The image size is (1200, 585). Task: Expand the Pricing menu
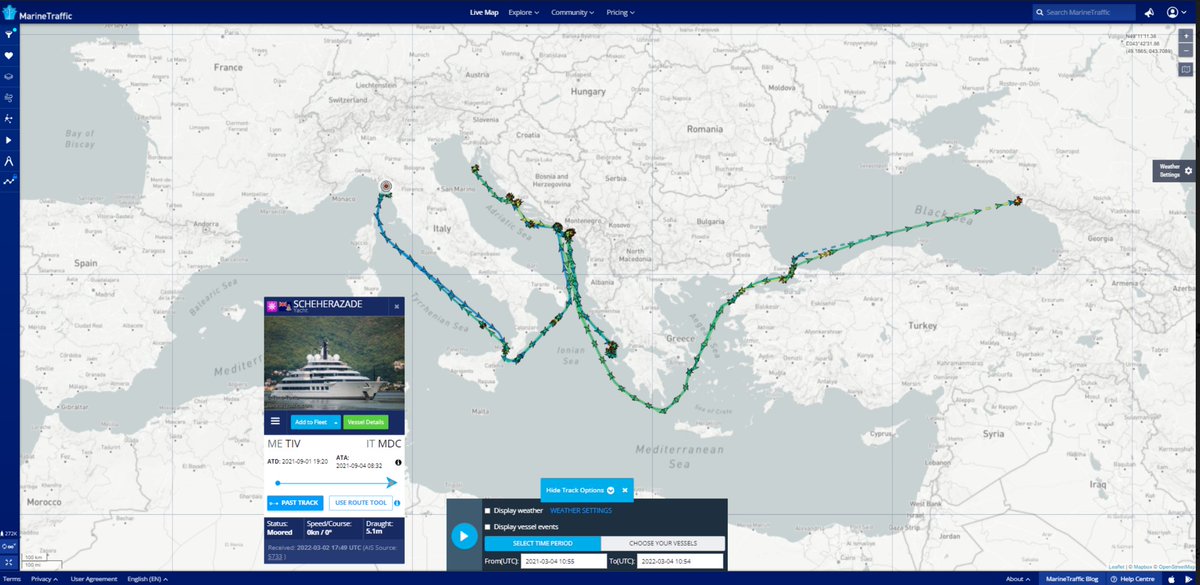[621, 12]
